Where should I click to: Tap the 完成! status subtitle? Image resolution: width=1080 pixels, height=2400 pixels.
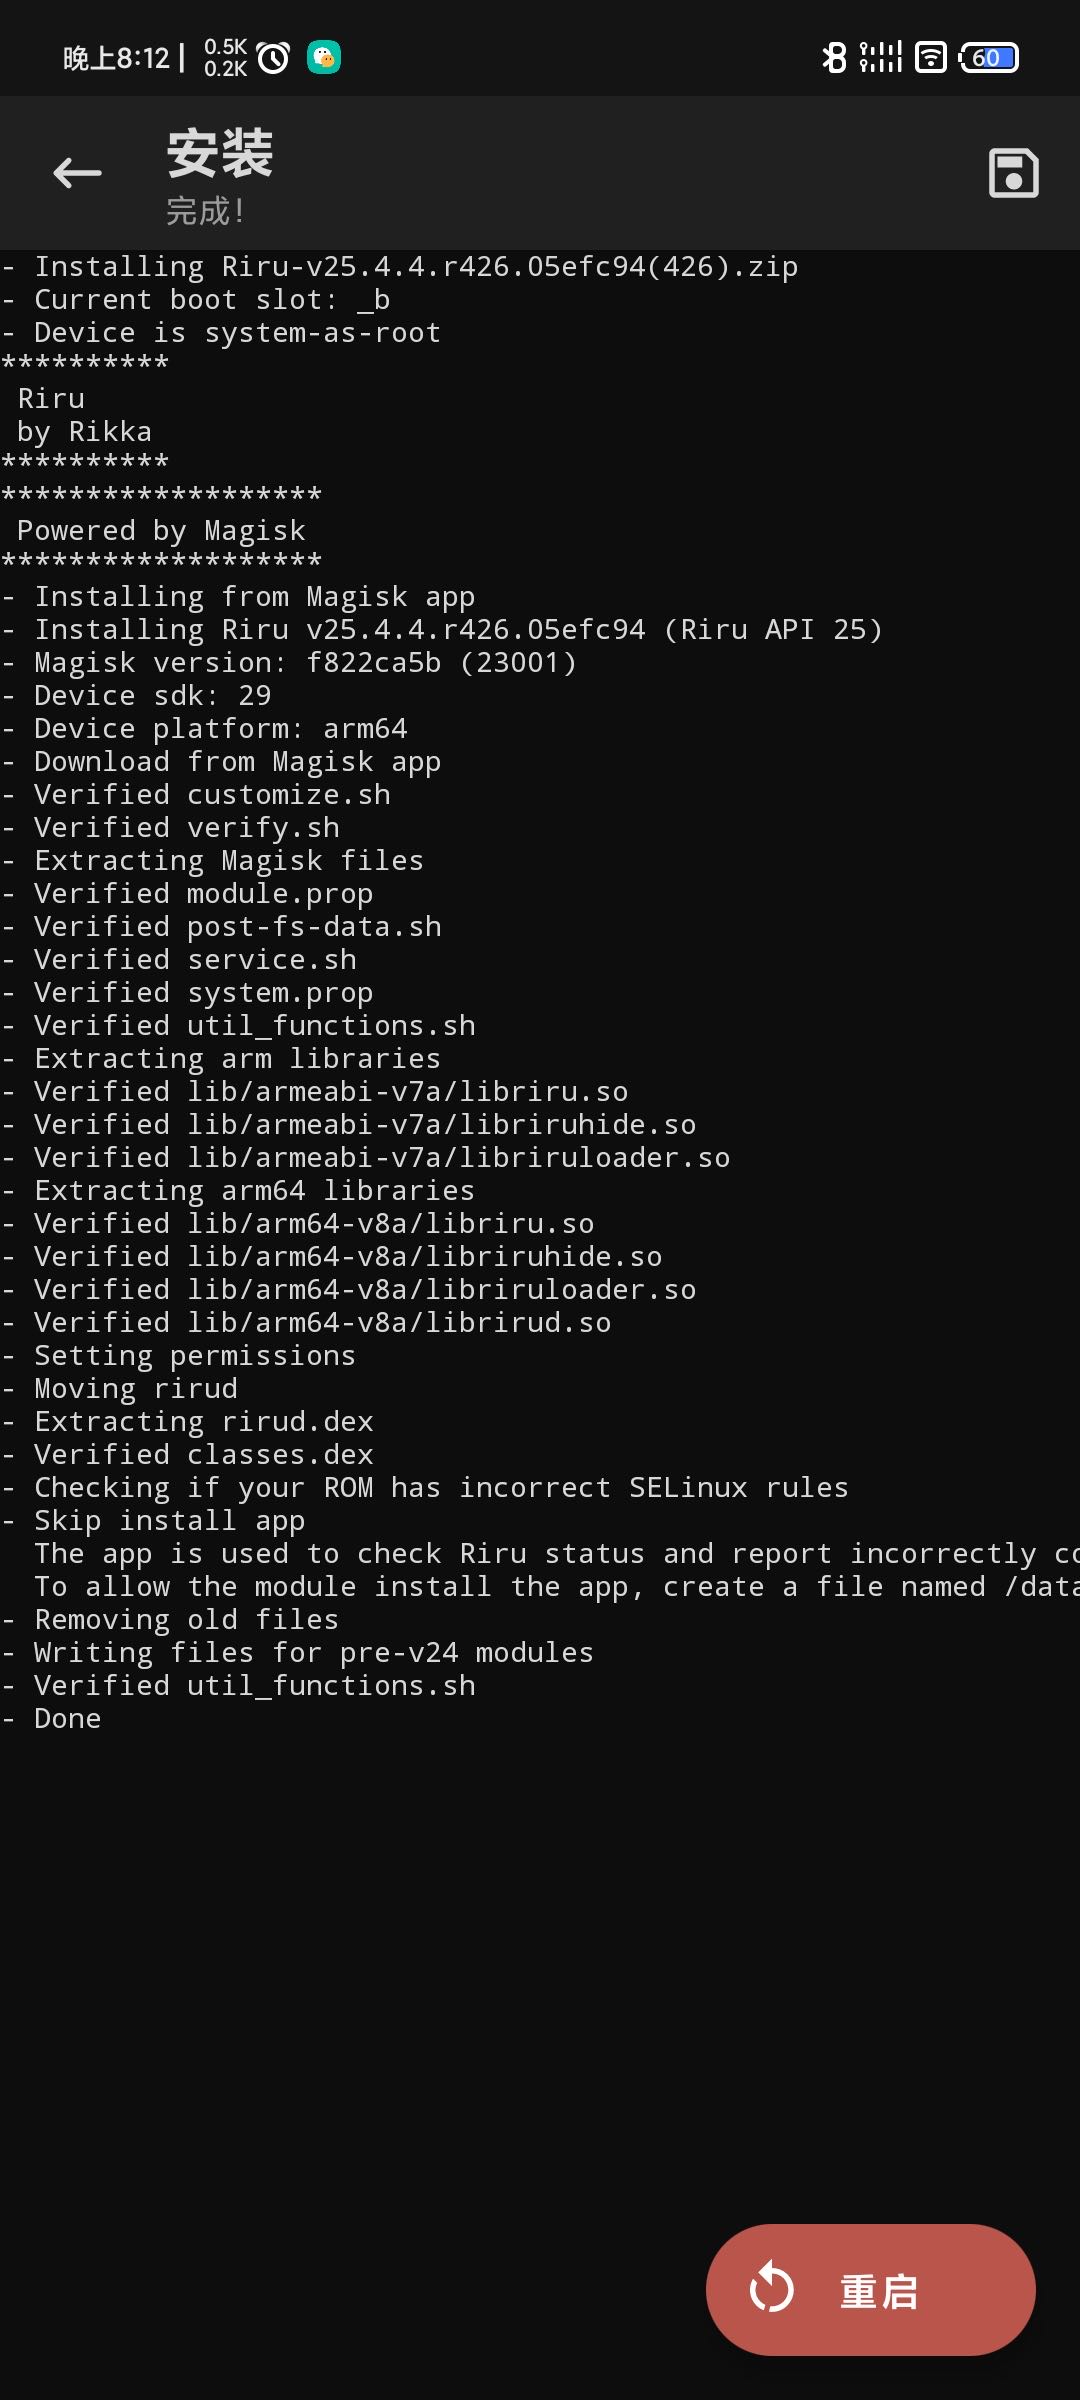coord(204,211)
